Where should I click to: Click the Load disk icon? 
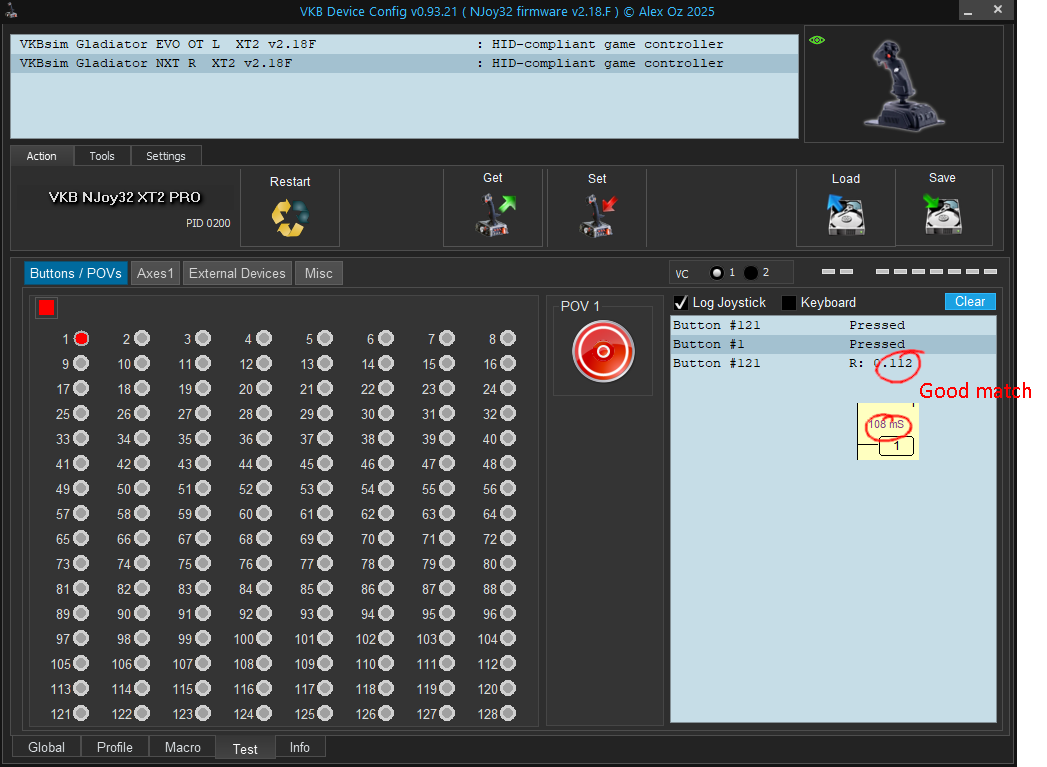point(845,214)
